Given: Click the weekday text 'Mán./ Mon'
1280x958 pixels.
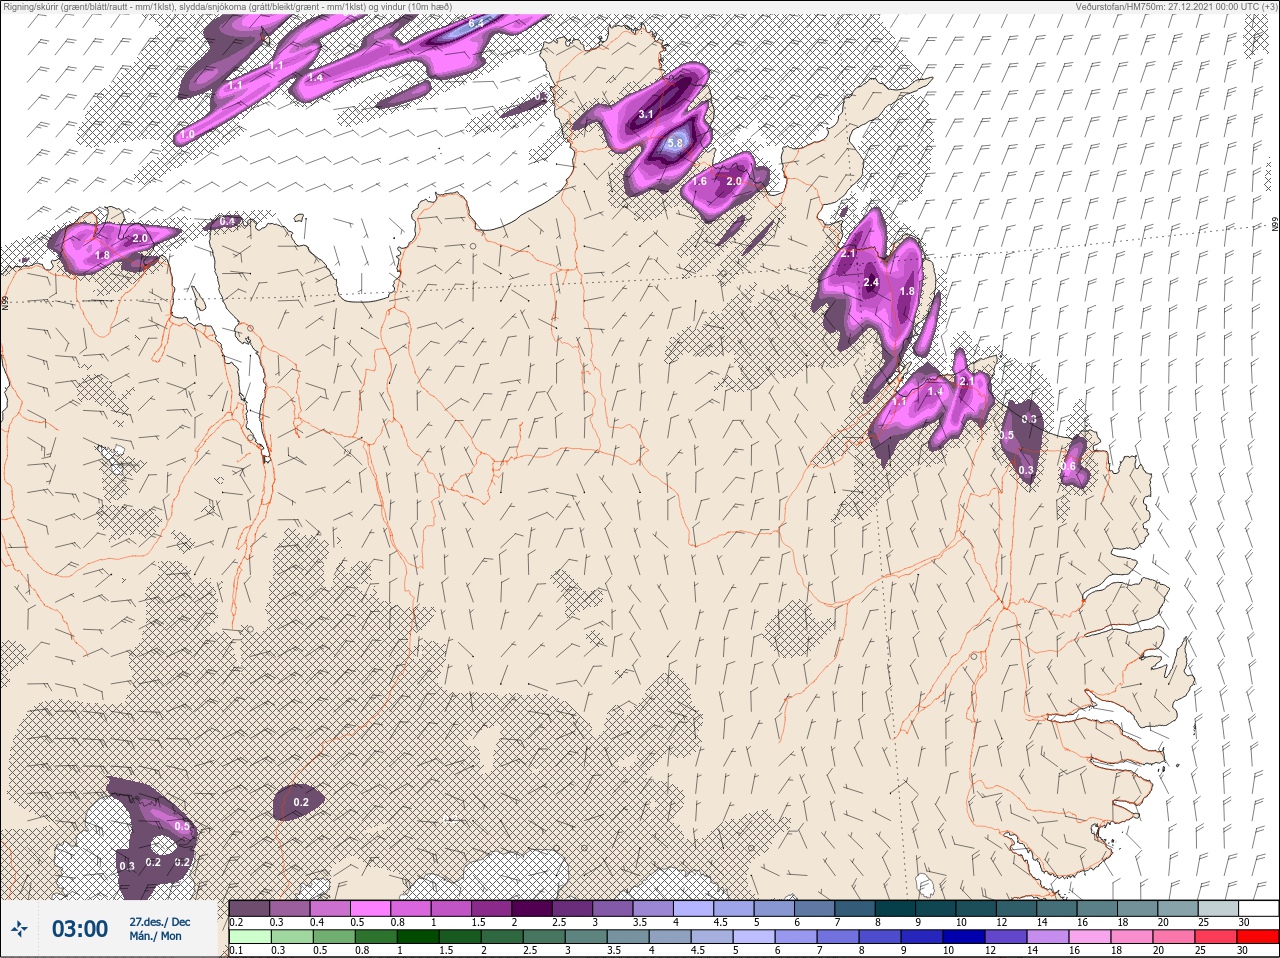Looking at the screenshot, I should point(156,937).
